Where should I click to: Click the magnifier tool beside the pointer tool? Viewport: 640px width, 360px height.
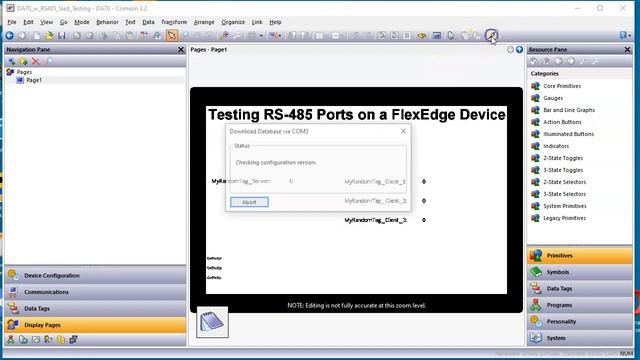[x=186, y=36]
